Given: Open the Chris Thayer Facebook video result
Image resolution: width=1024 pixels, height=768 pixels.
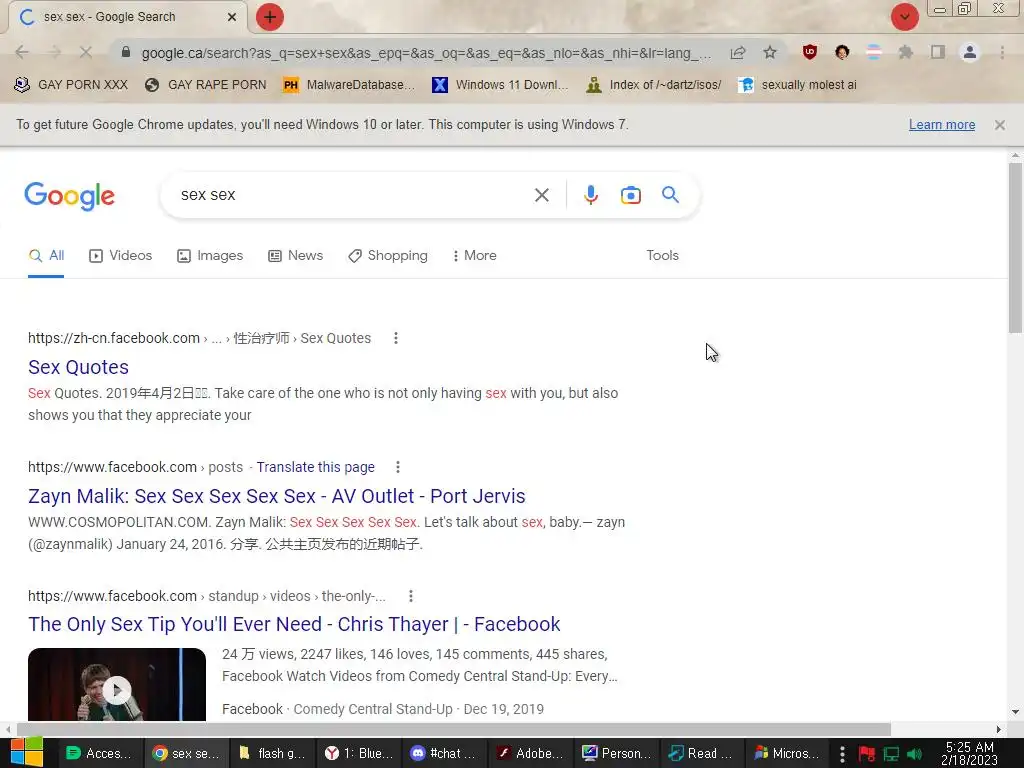Looking at the screenshot, I should coord(294,624).
